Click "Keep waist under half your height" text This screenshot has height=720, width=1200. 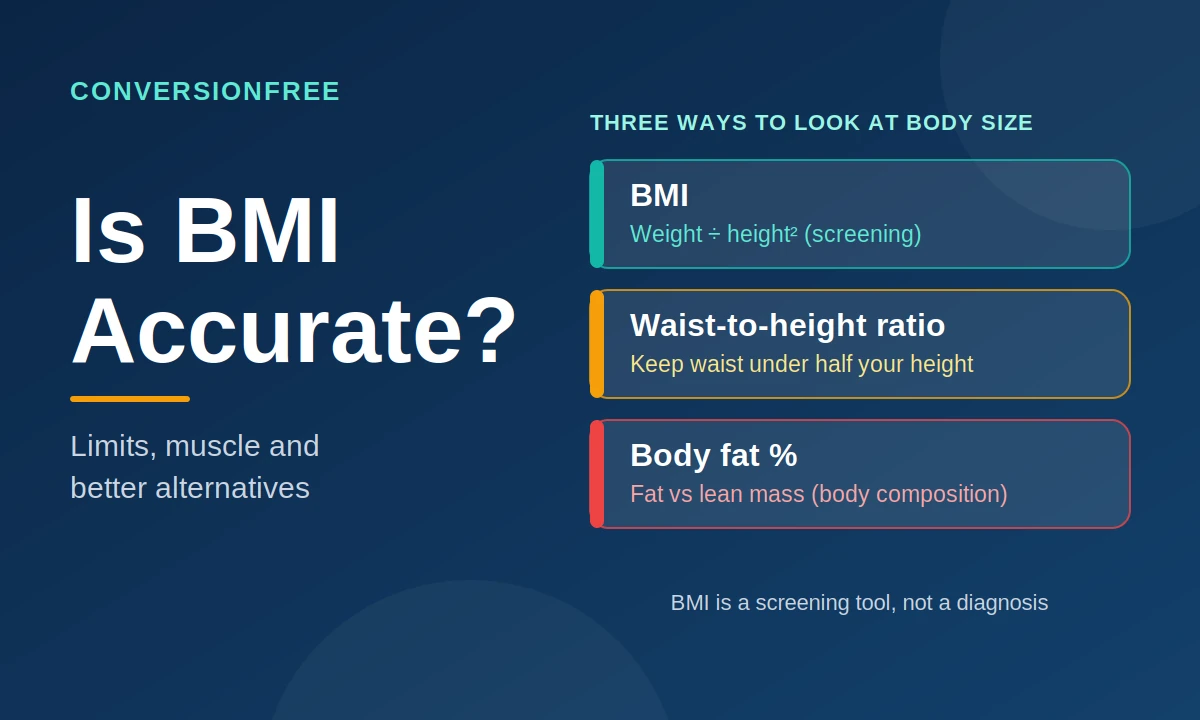[x=801, y=364]
